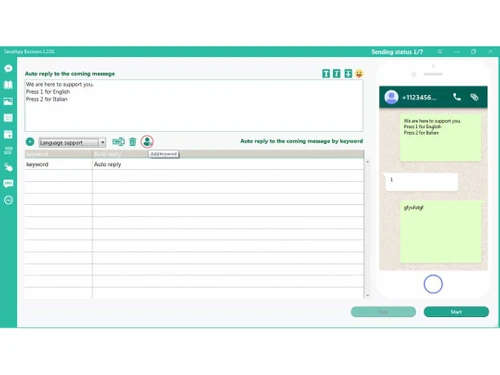Open the list form sidebar icon

pos(8,118)
